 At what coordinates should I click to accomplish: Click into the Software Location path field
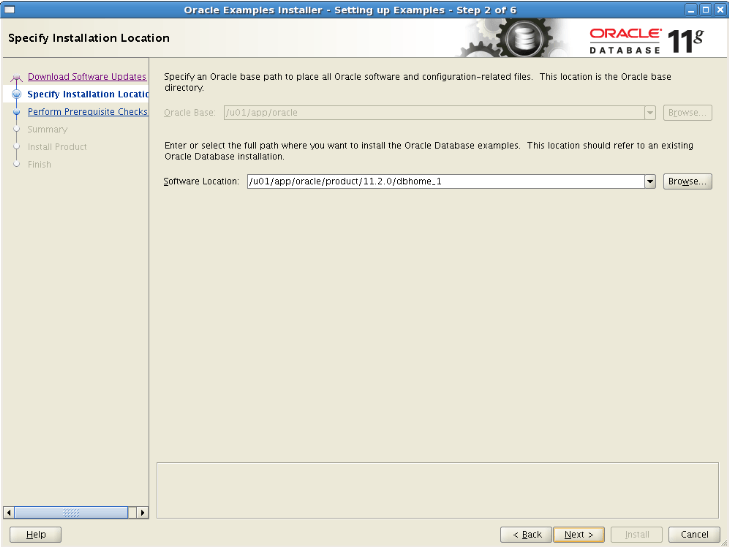pyautogui.click(x=445, y=181)
